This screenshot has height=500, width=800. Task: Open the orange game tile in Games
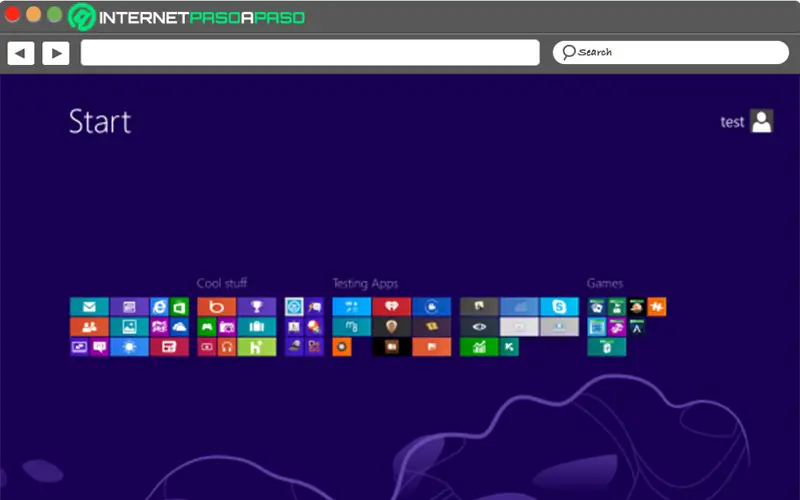[657, 307]
